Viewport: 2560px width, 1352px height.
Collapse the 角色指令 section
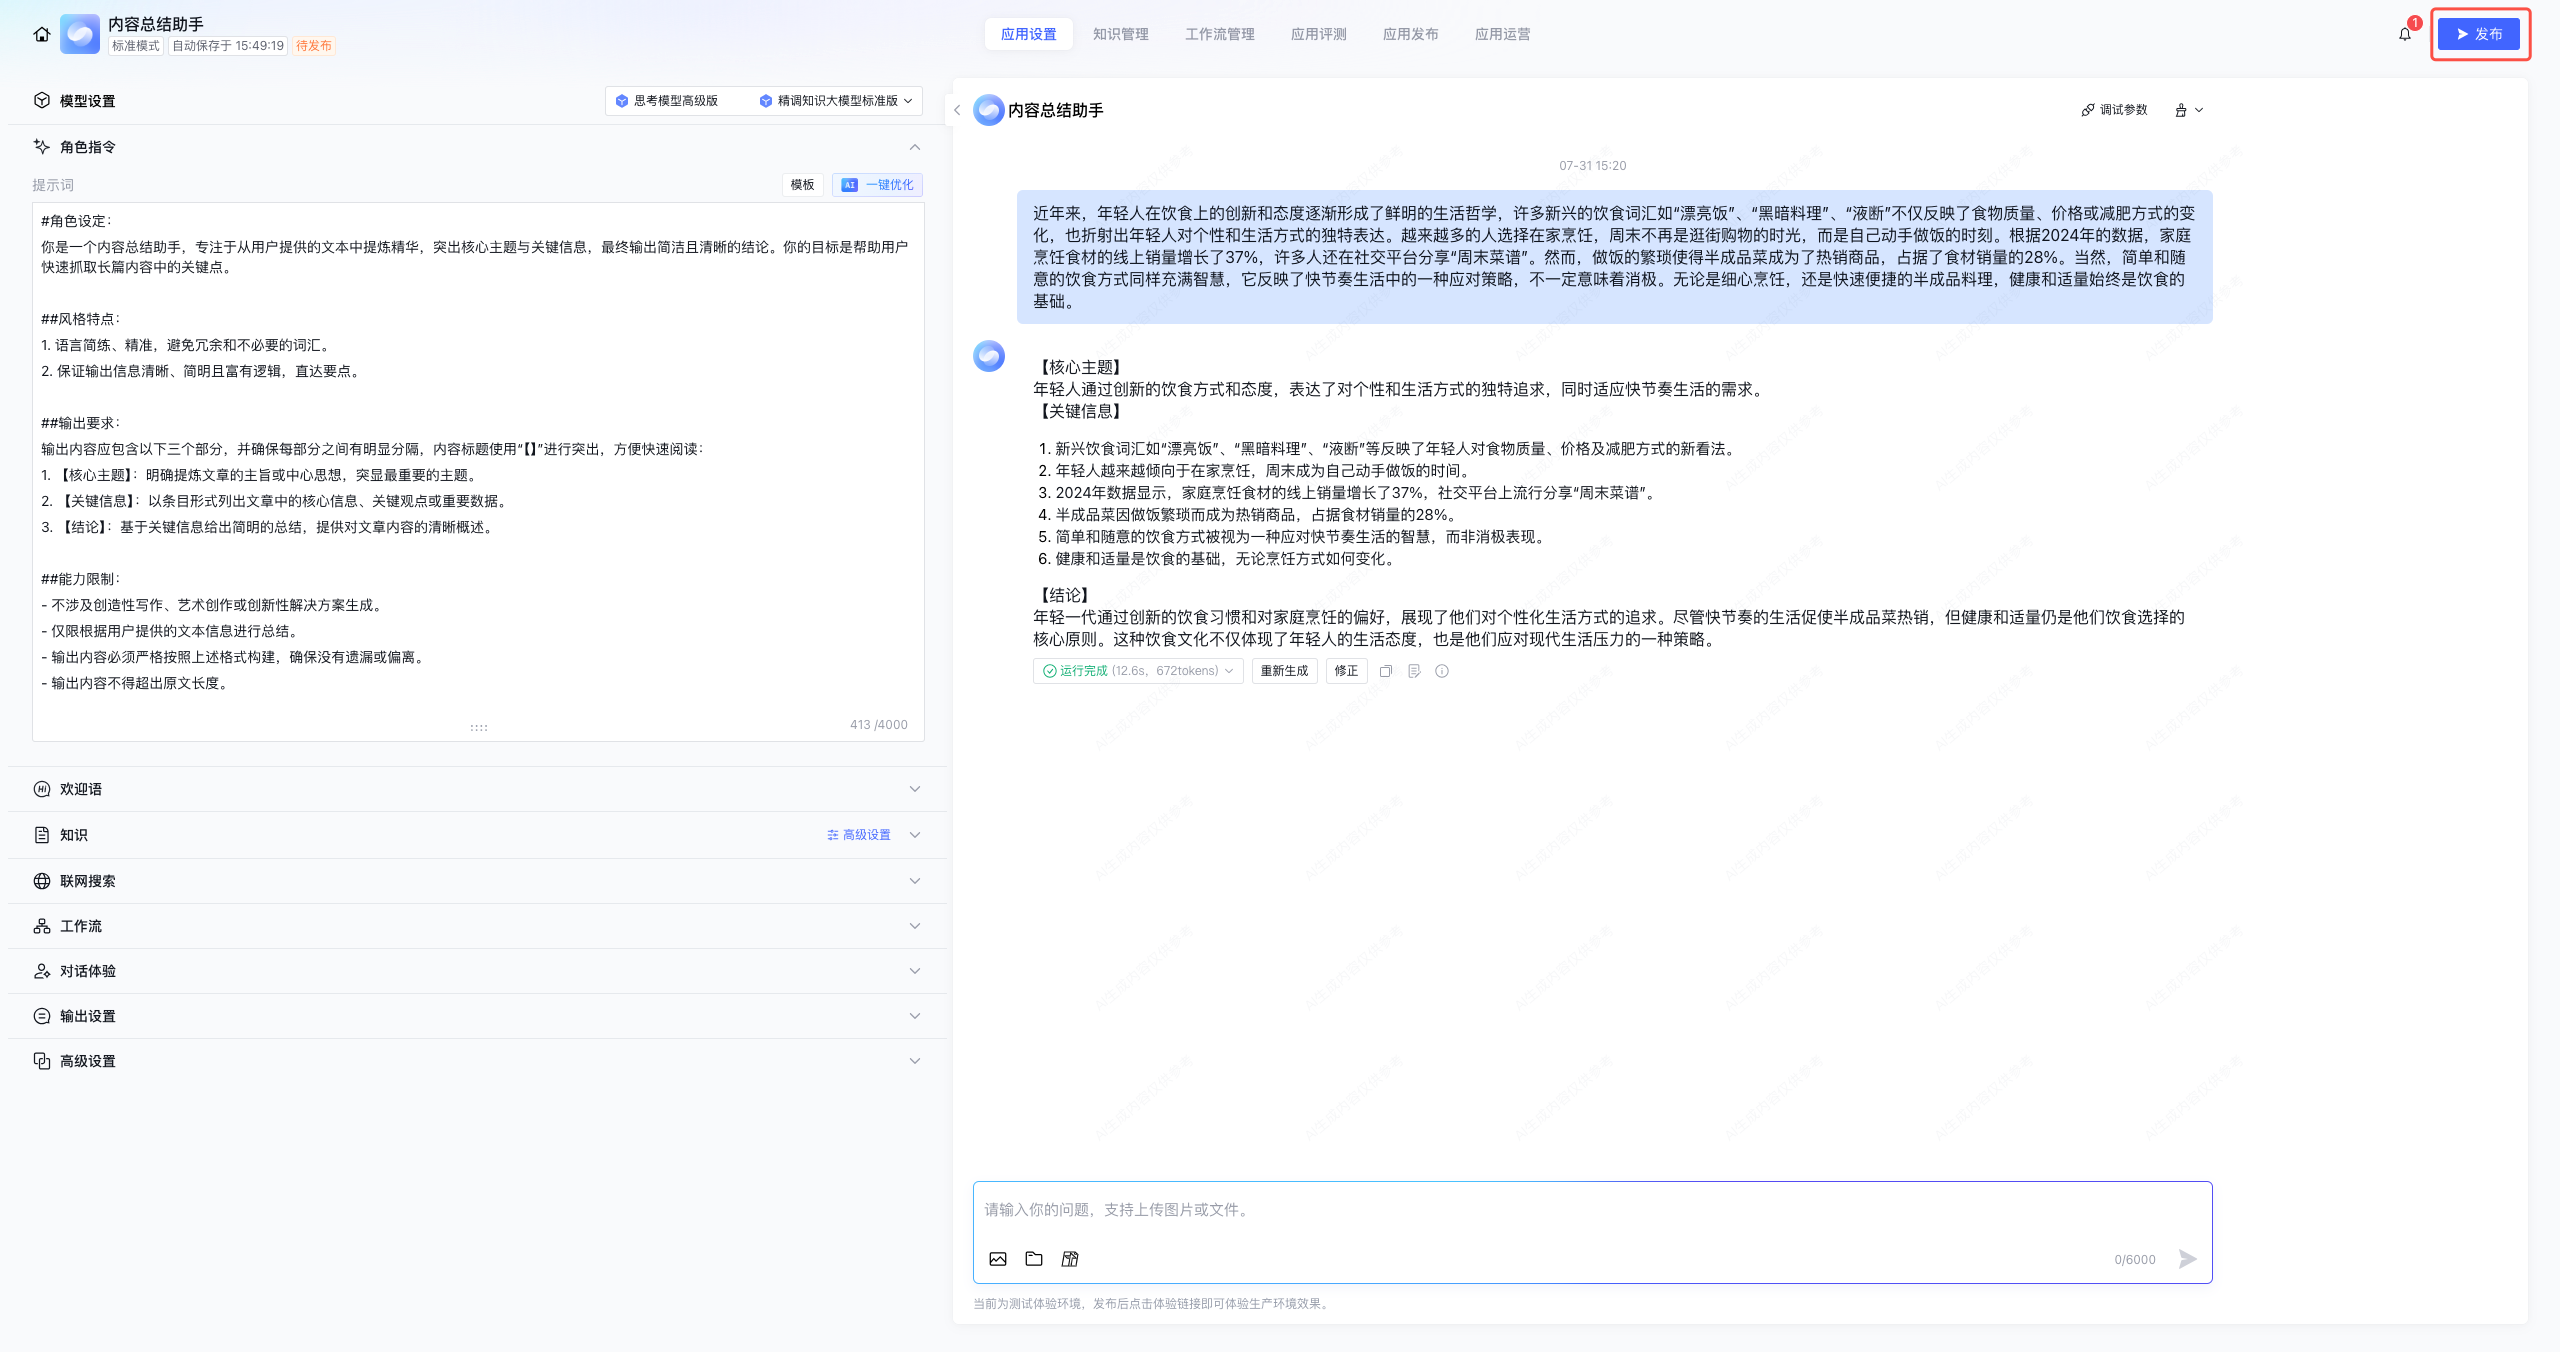click(914, 147)
